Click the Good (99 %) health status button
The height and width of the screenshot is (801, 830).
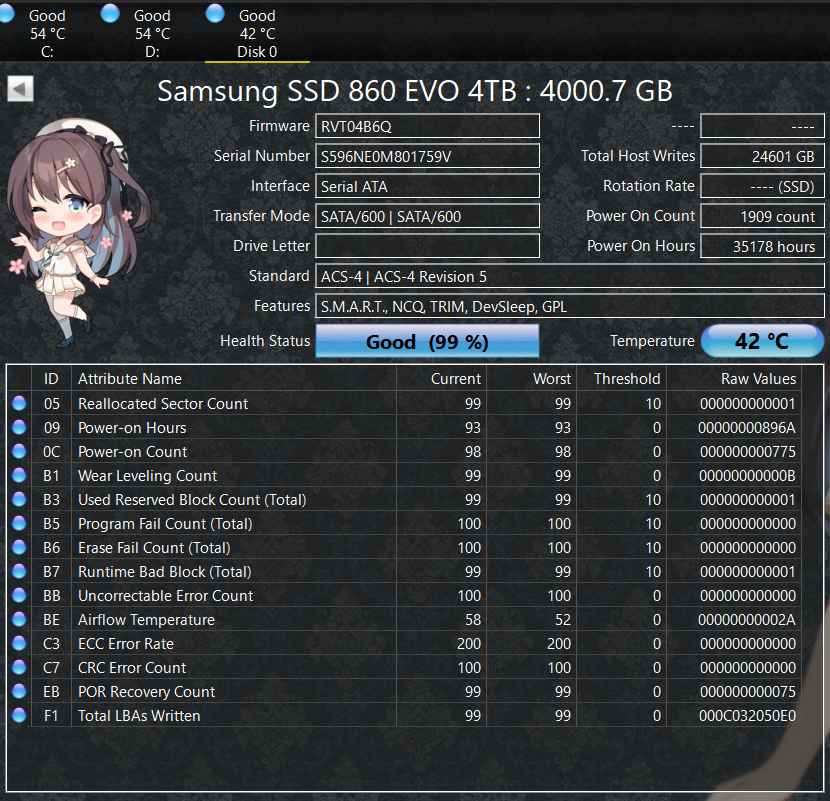427,341
